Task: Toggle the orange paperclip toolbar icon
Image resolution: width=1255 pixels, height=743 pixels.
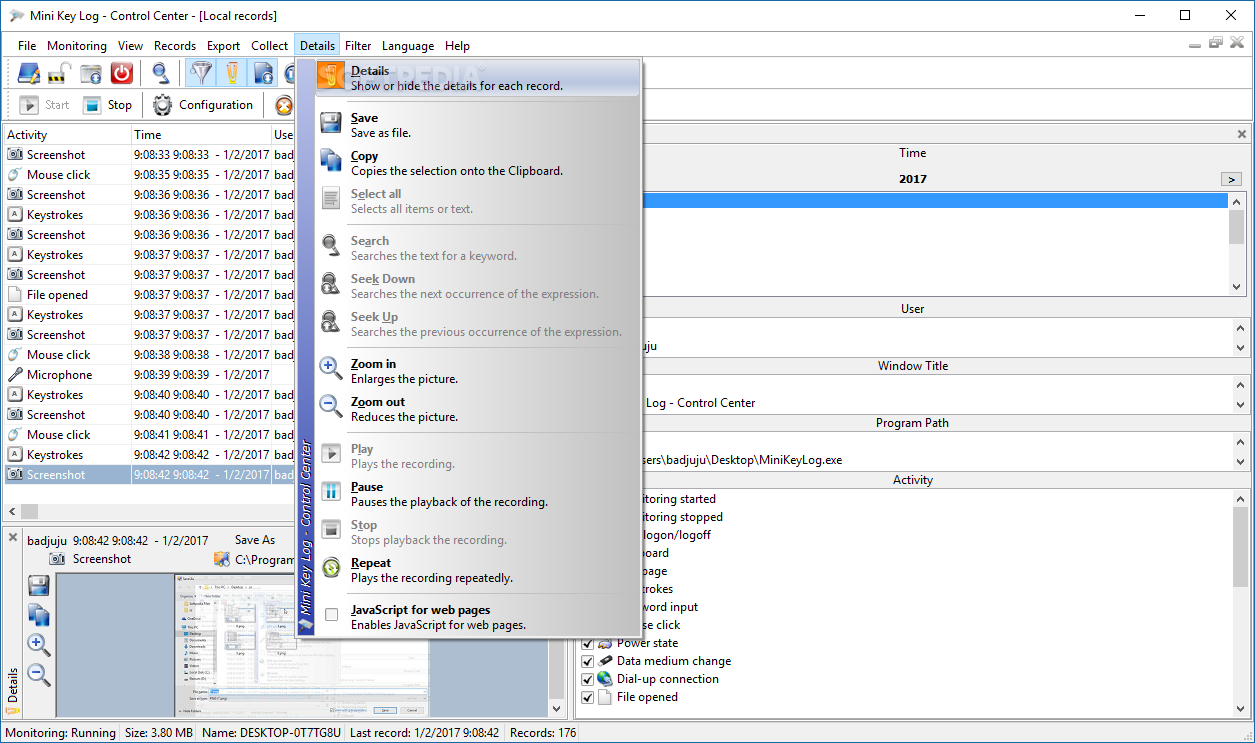Action: coord(232,73)
